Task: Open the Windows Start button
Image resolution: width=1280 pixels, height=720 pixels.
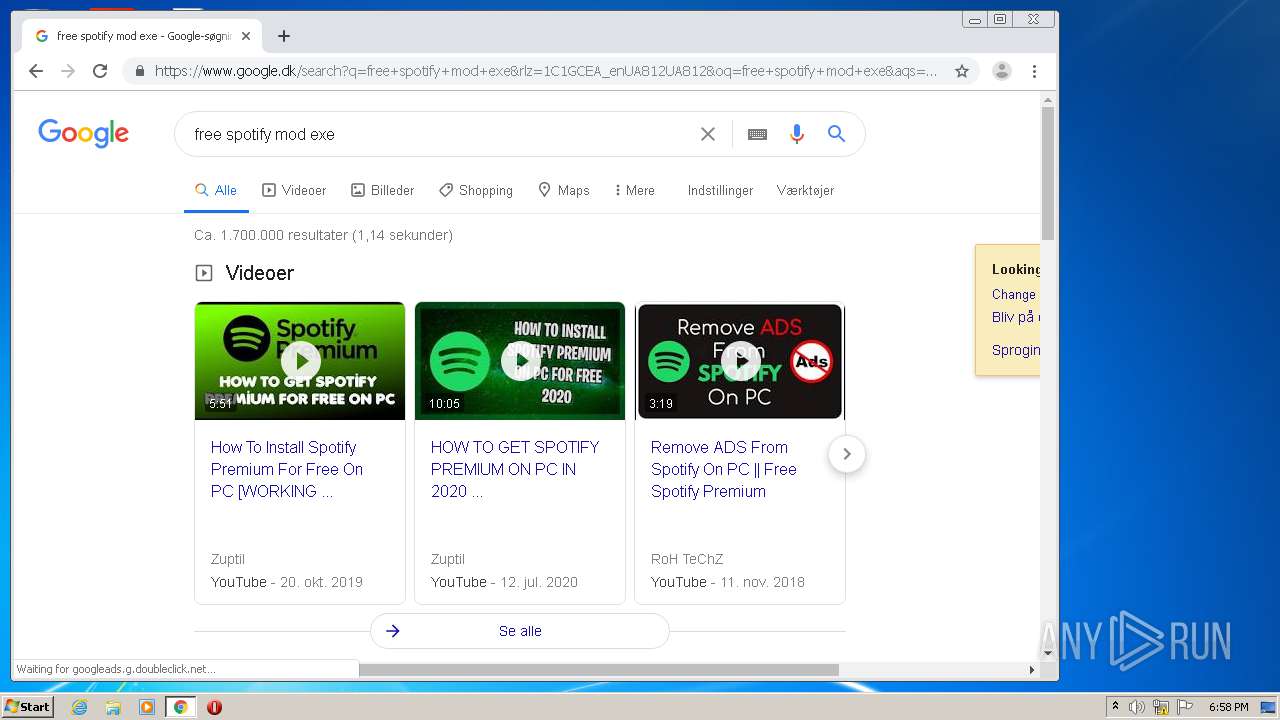Action: [27, 706]
